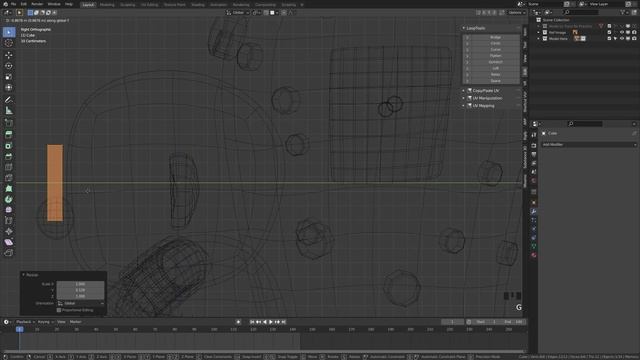
Task: Toggle visibility eye for Model Here collection
Action: [x=622, y=38]
